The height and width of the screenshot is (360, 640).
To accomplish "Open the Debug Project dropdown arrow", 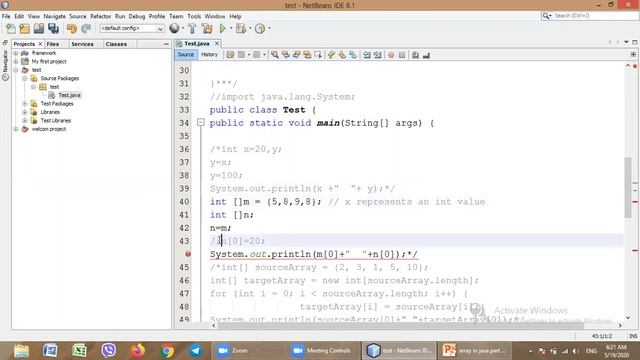I will tap(250, 29).
